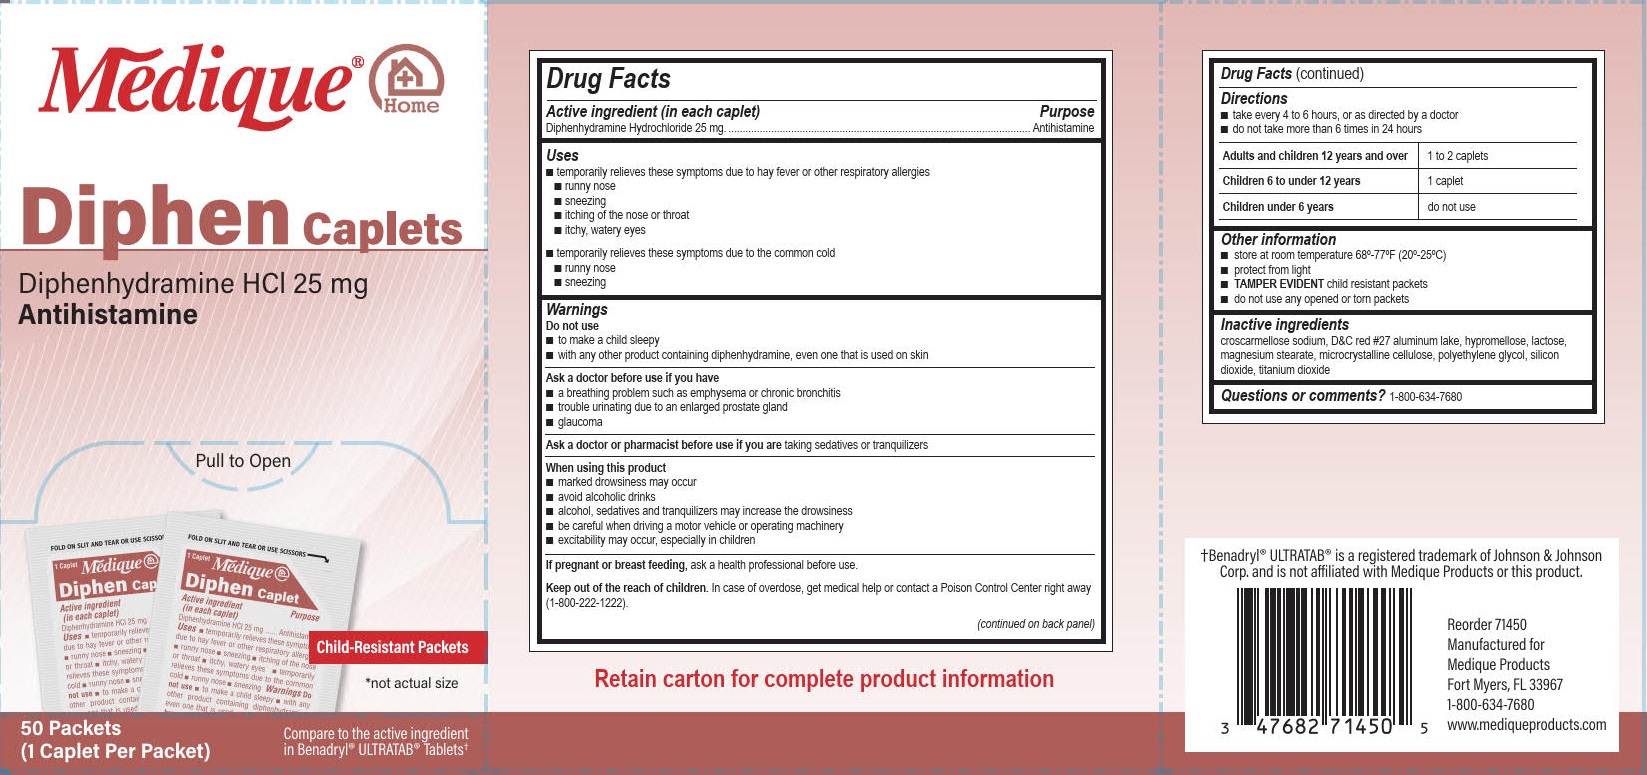Click the Poison Control number 1-800-222-1222
Viewport: 1647px width, 775px height.
586,603
